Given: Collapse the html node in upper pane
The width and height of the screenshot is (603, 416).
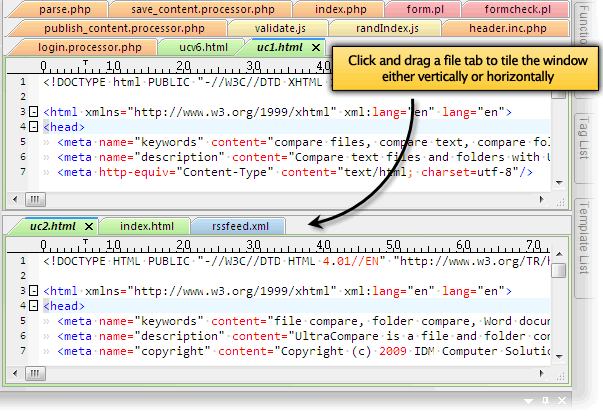Looking at the screenshot, I should click(x=34, y=113).
